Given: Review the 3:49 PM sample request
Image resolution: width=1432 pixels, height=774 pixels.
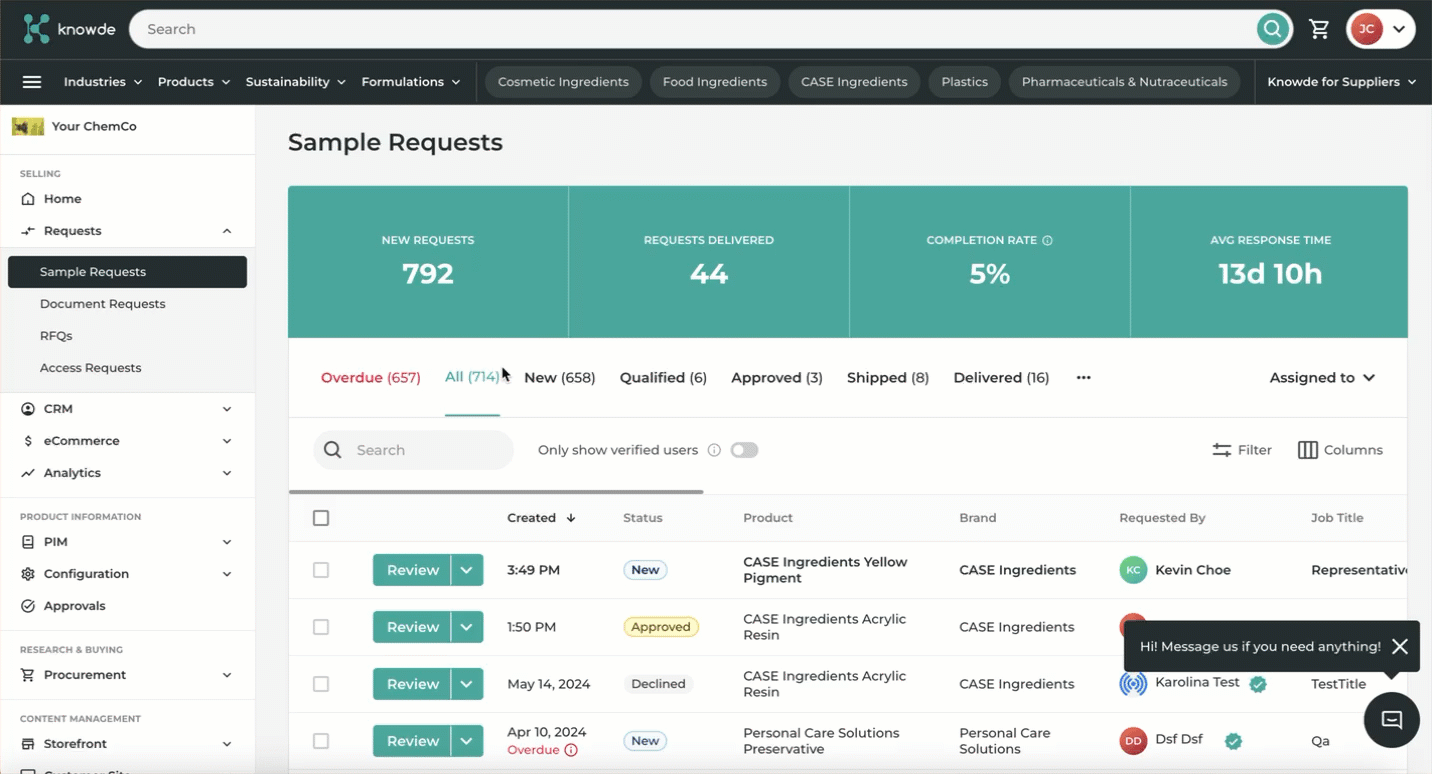Looking at the screenshot, I should click(412, 570).
